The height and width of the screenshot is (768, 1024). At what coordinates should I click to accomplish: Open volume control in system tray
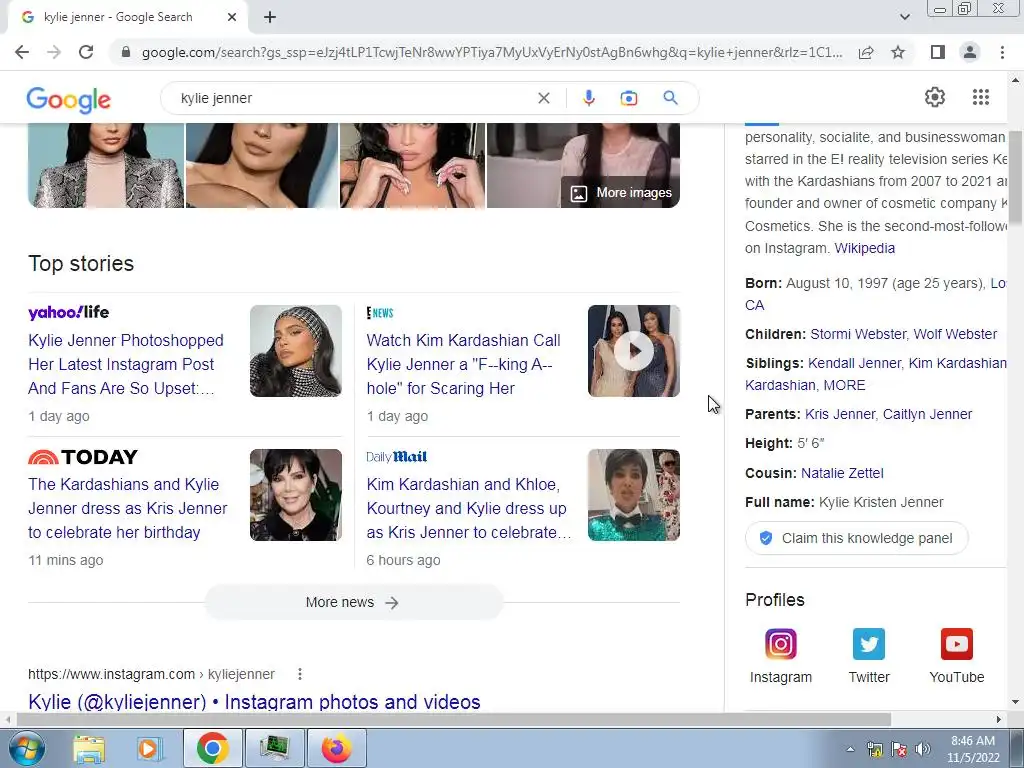[923, 749]
